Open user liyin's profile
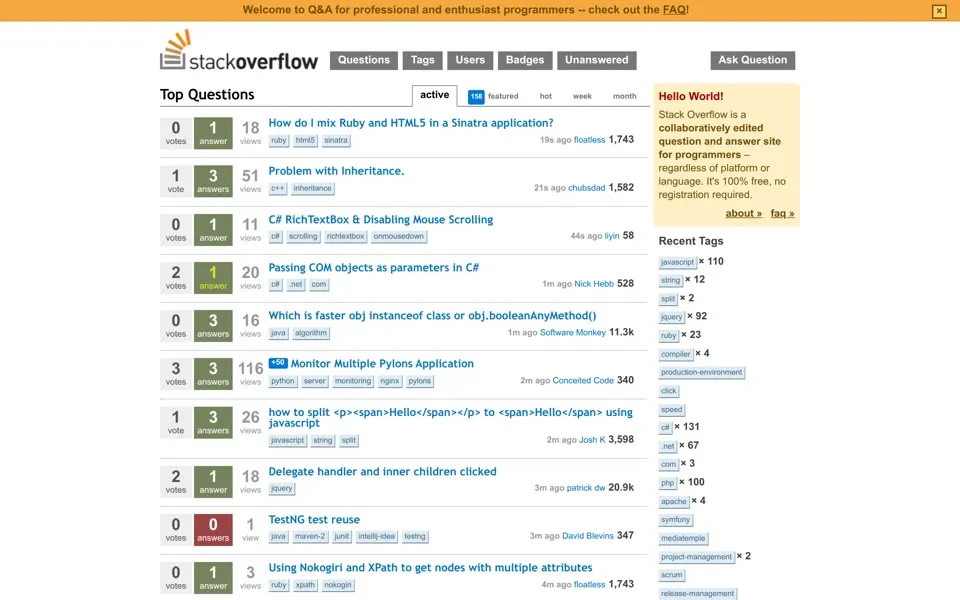The width and height of the screenshot is (960, 600). (612, 236)
